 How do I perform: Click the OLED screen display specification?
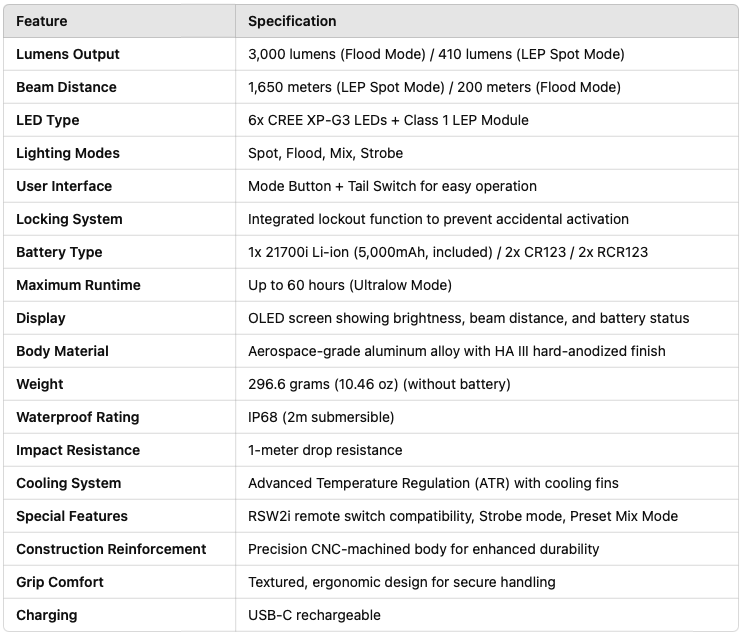pyautogui.click(x=468, y=318)
